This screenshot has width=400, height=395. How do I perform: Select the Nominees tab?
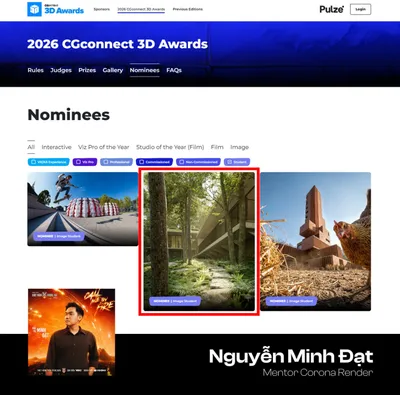tap(145, 70)
